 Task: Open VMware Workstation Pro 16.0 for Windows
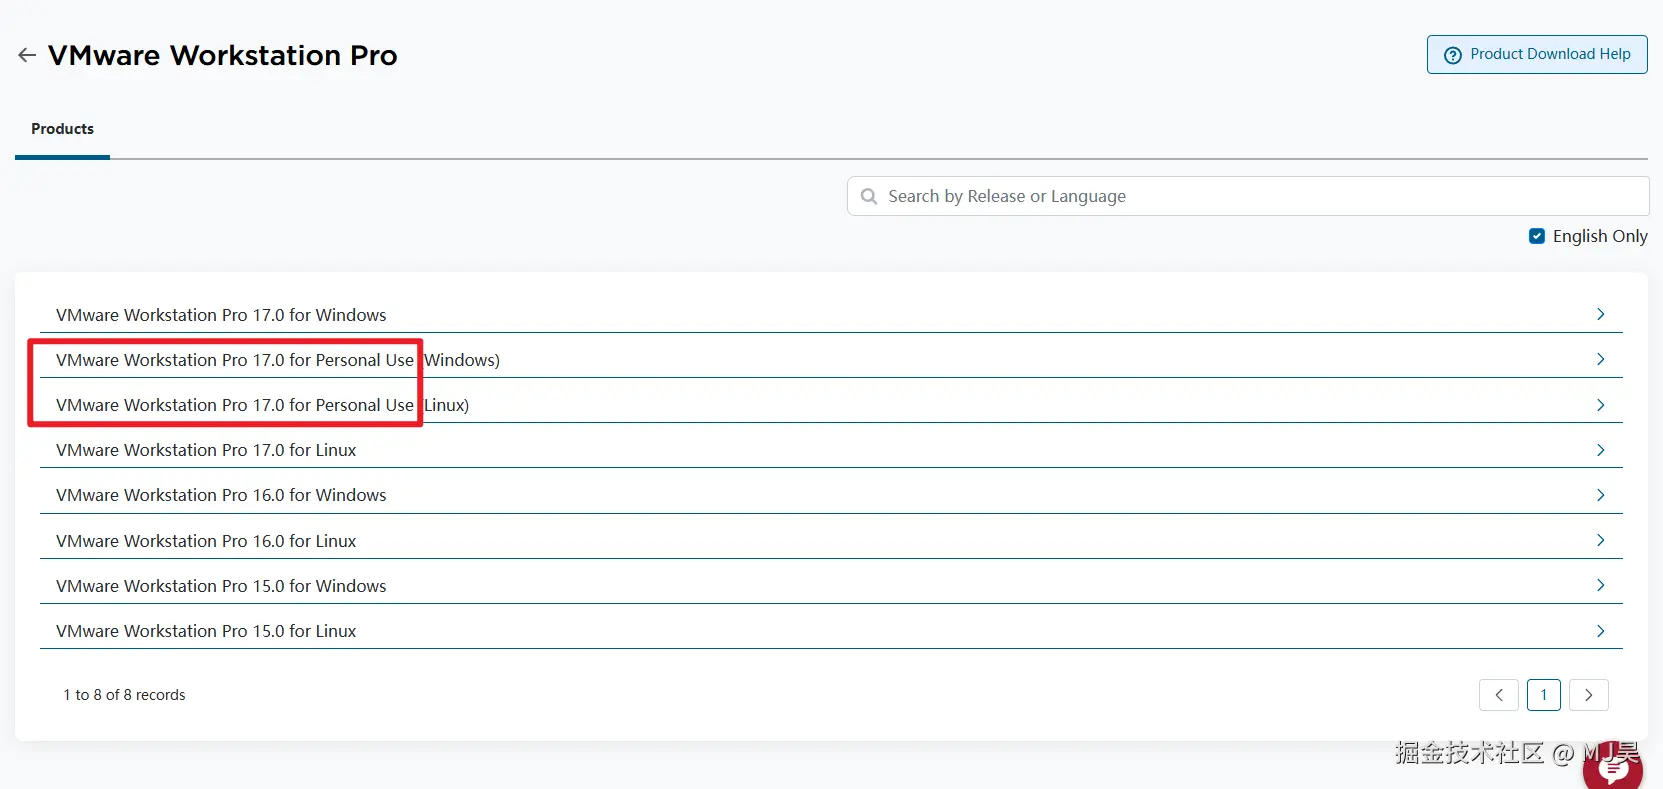[x=221, y=495]
